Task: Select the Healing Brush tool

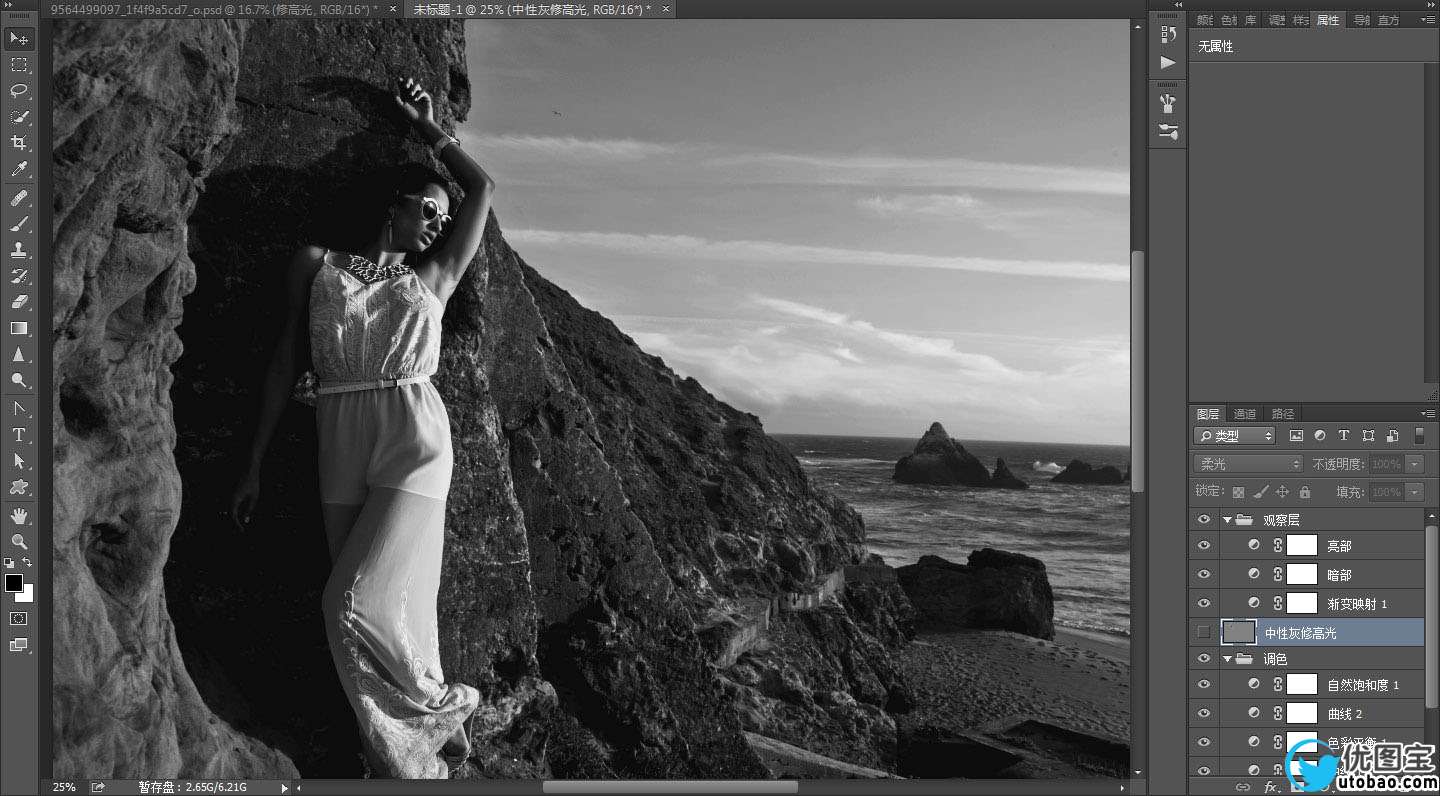Action: 18,198
